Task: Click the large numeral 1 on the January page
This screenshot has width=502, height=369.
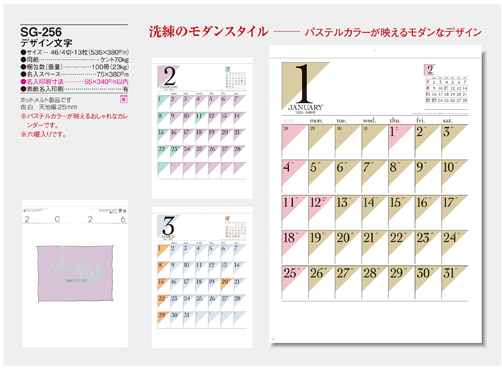Action: pyautogui.click(x=303, y=83)
